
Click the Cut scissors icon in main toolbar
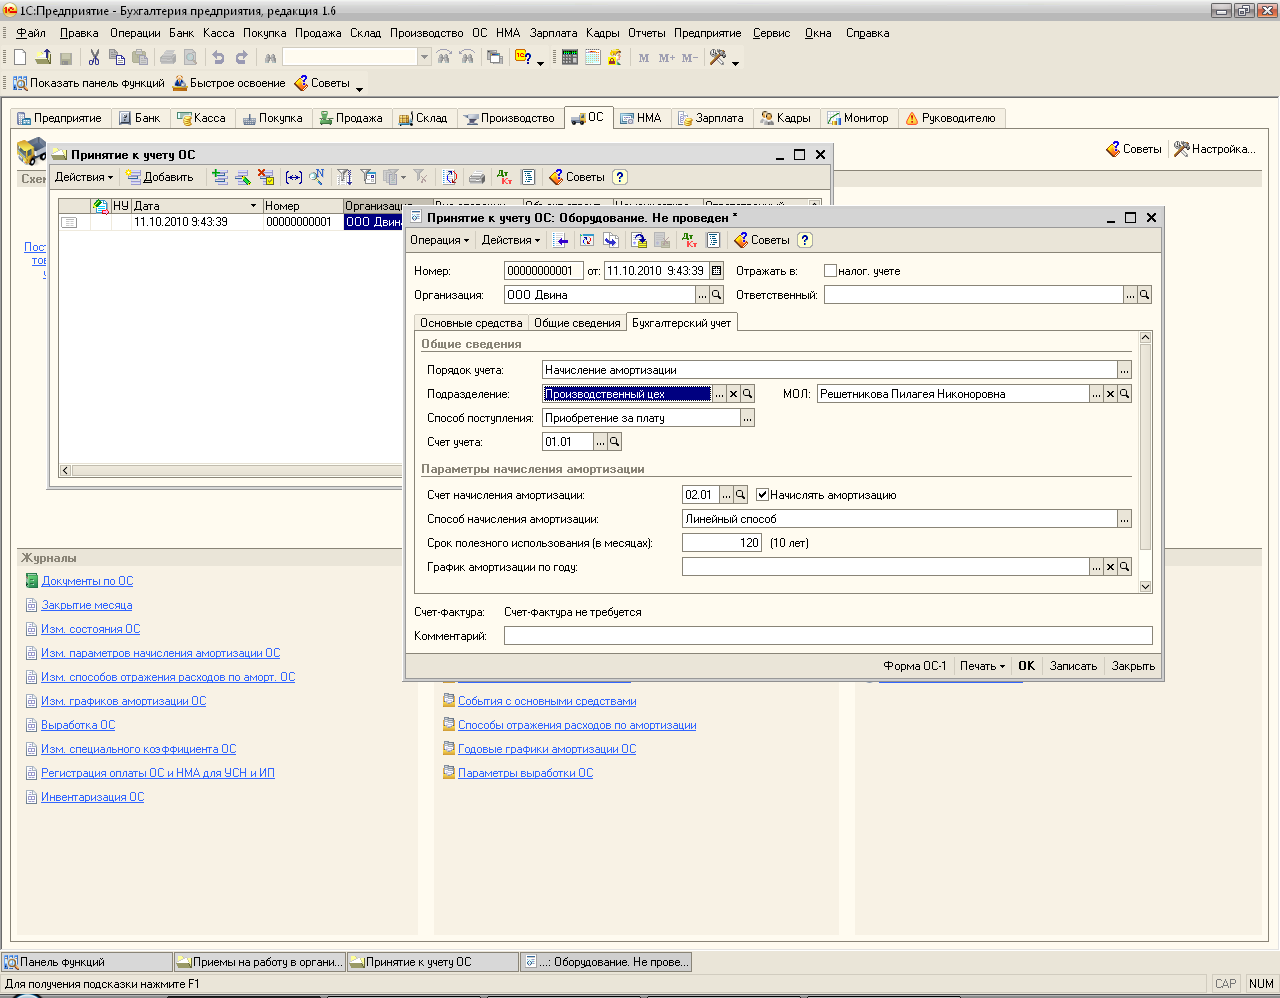(x=94, y=58)
